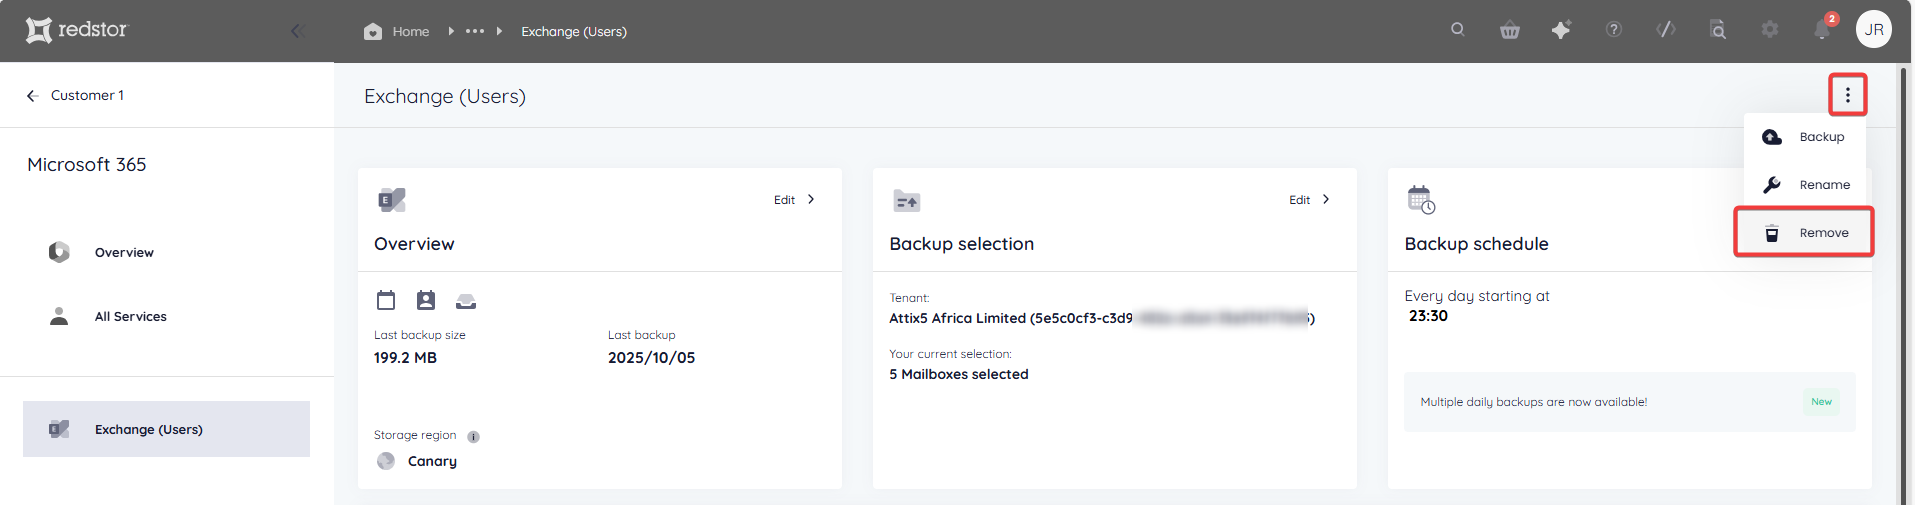Edit the Overview card

coord(784,200)
